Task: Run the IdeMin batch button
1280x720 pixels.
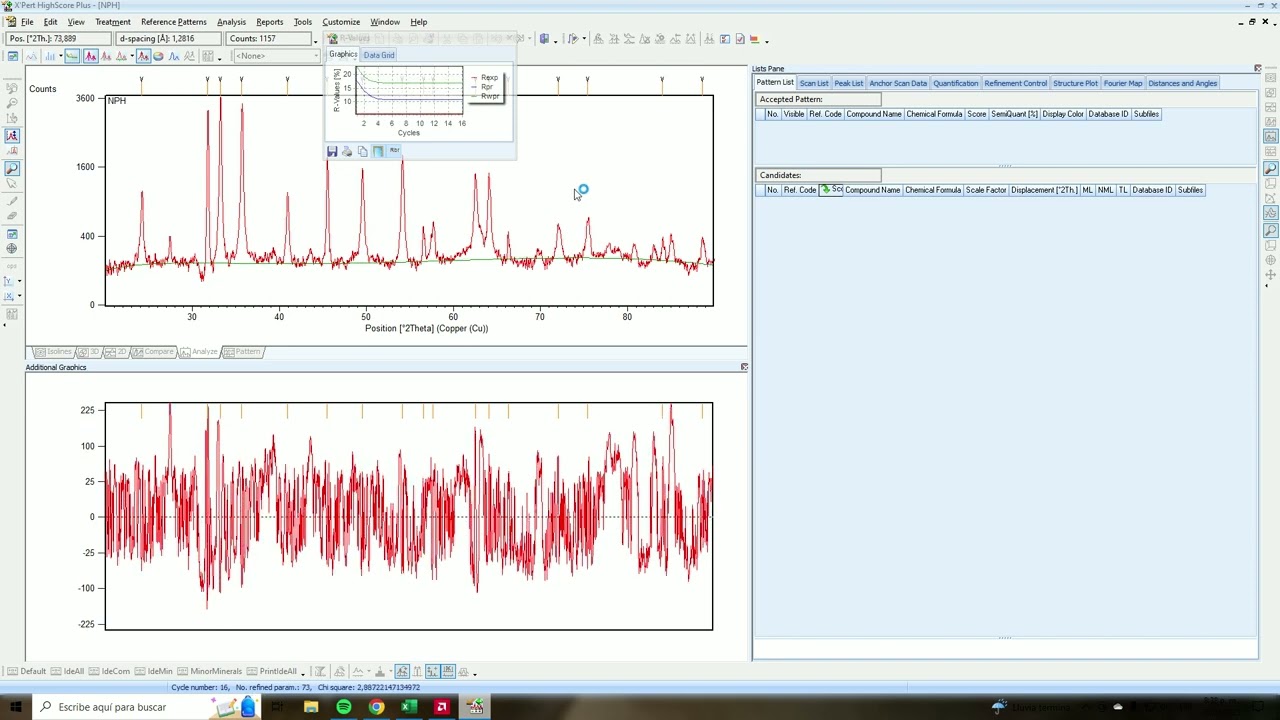Action: pyautogui.click(x=154, y=671)
